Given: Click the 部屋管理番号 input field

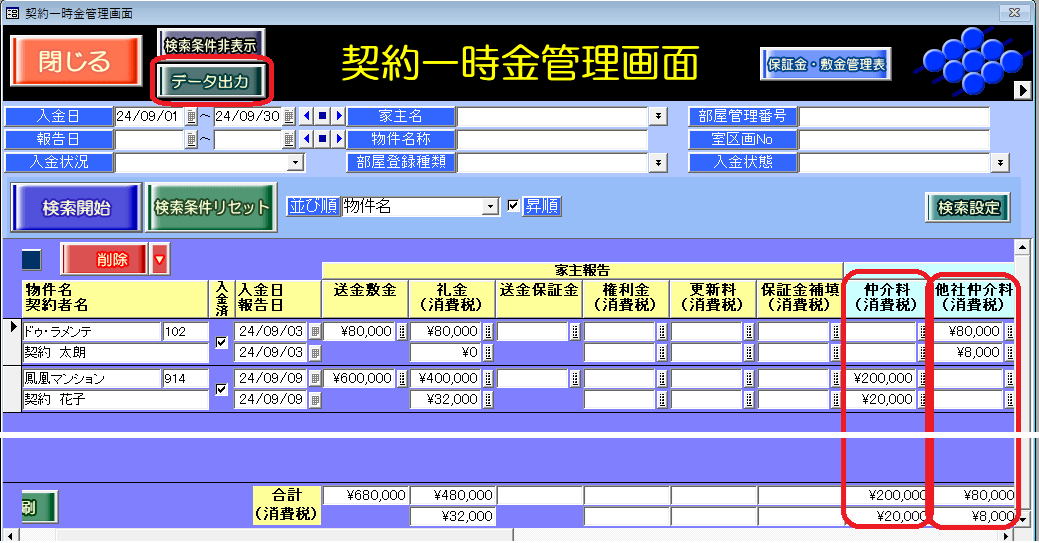Looking at the screenshot, I should (x=893, y=116).
